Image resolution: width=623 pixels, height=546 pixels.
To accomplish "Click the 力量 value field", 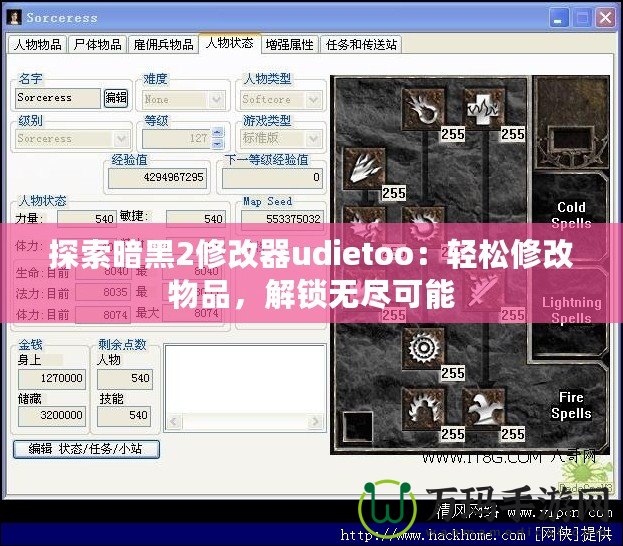I will point(87,219).
